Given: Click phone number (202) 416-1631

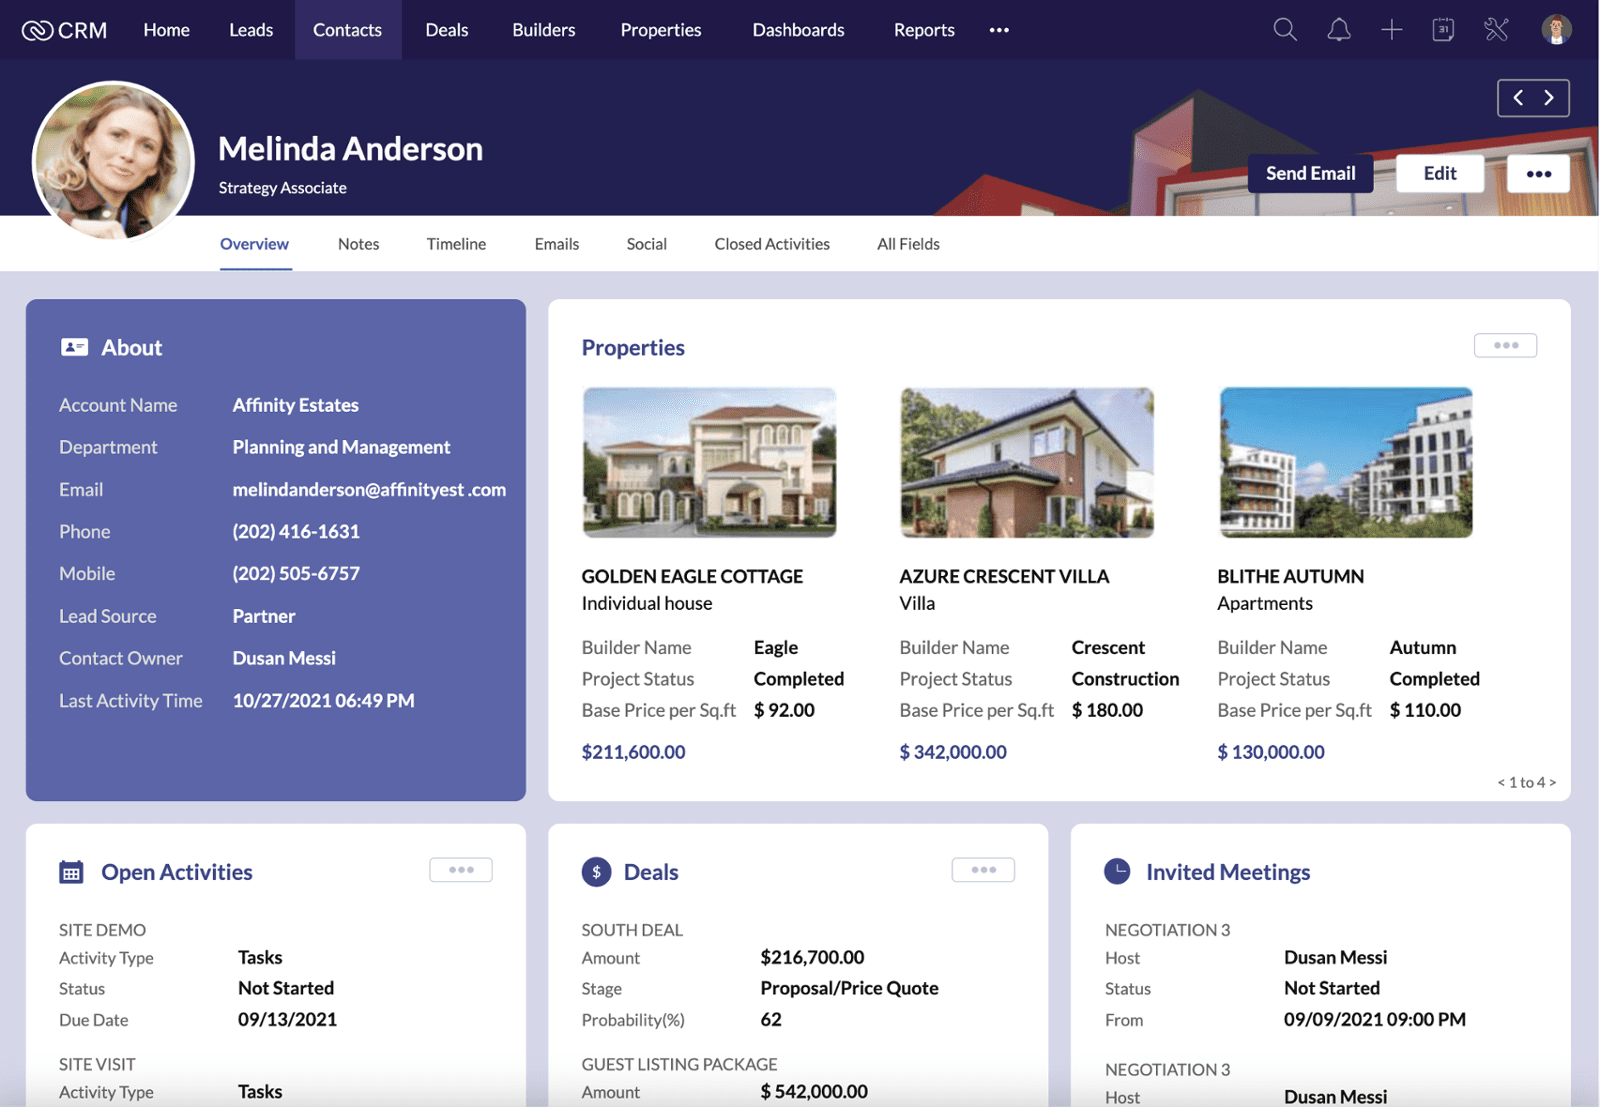Looking at the screenshot, I should (296, 532).
